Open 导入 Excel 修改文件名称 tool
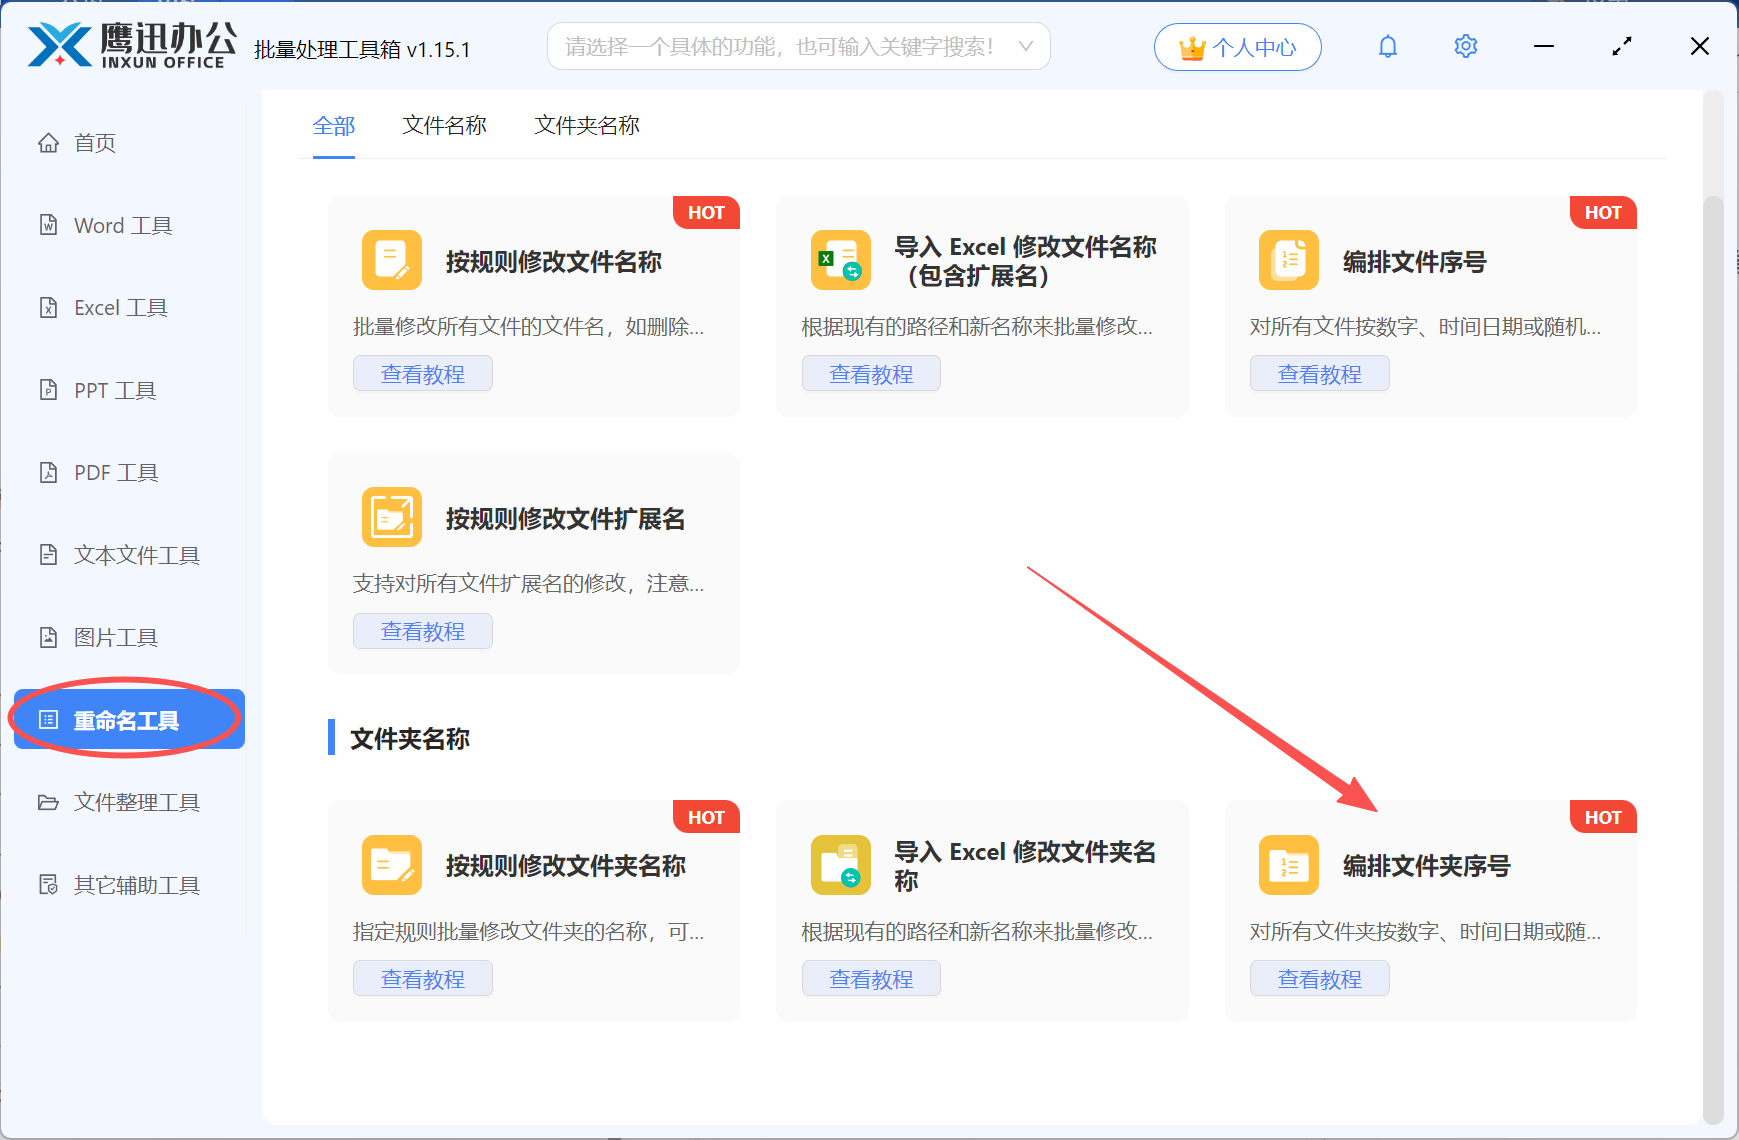The height and width of the screenshot is (1140, 1739). tap(840, 260)
